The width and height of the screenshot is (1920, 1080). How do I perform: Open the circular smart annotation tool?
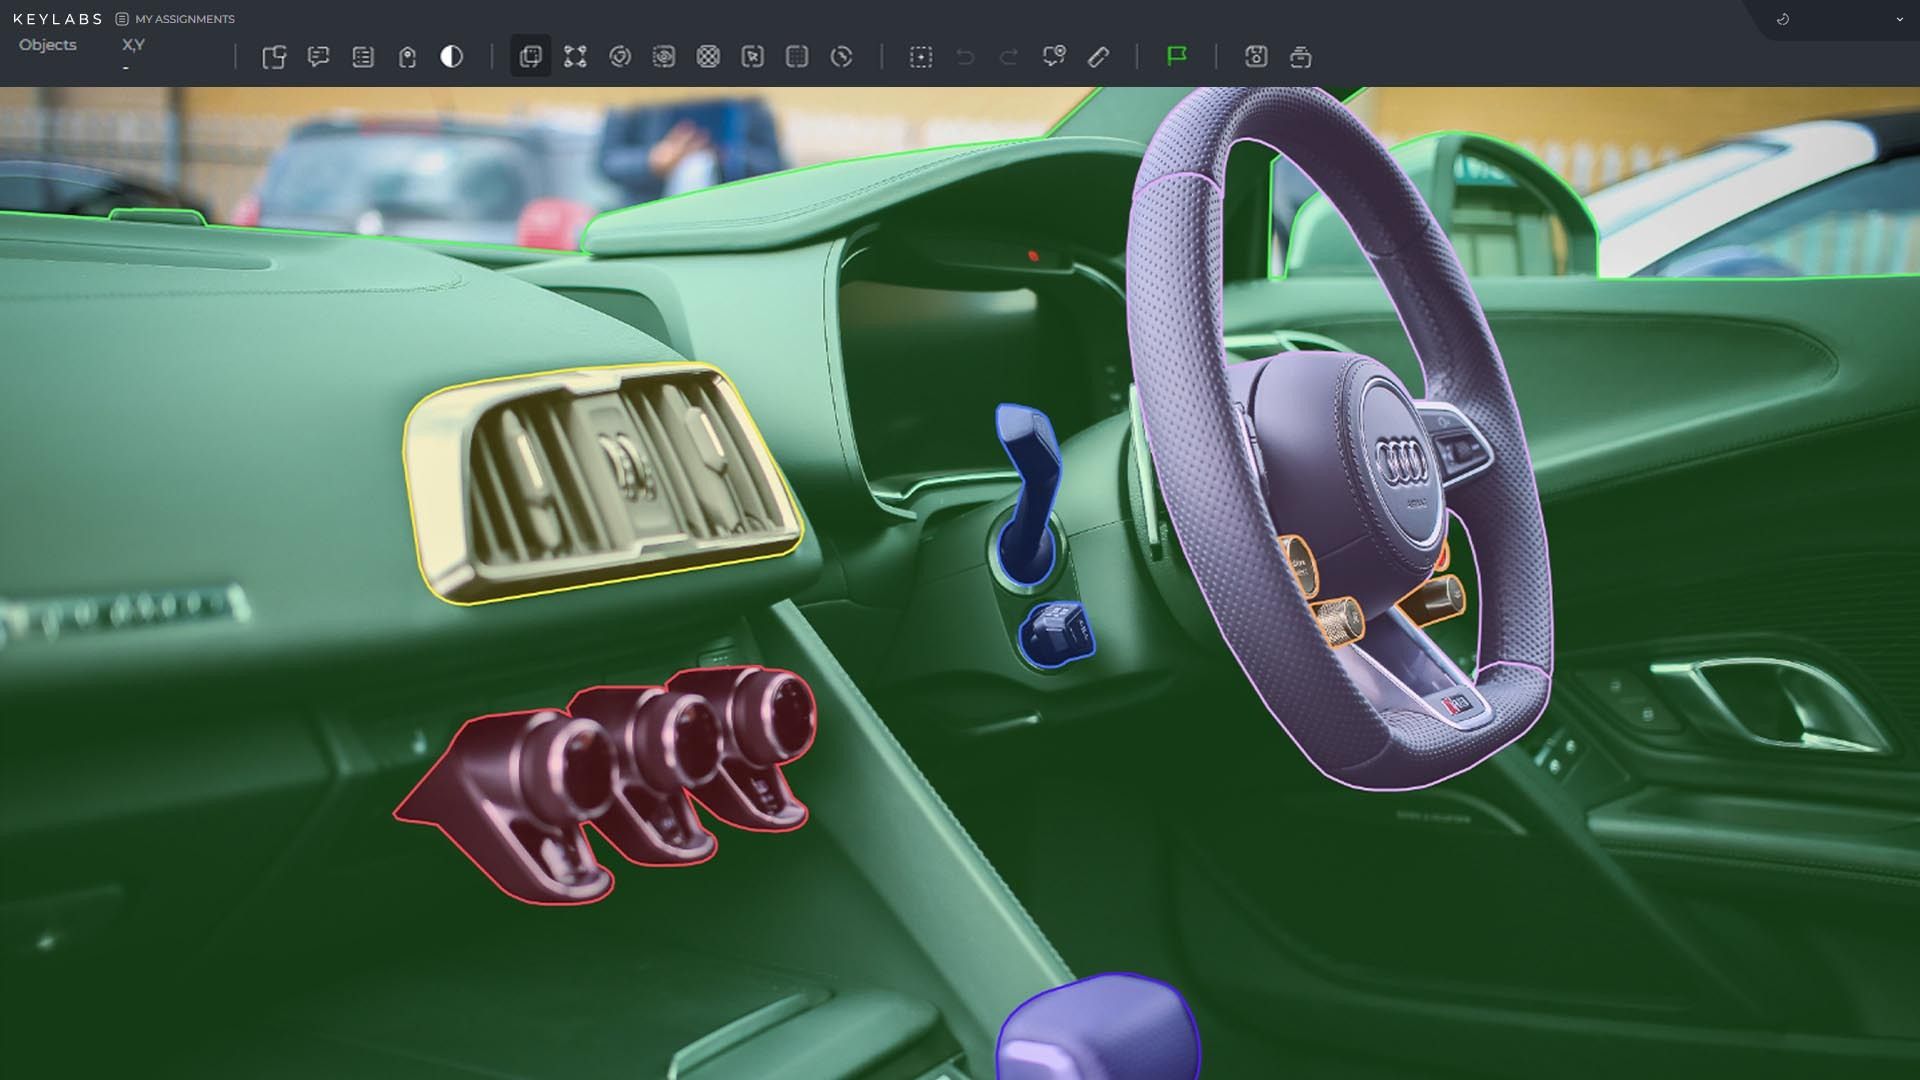620,57
